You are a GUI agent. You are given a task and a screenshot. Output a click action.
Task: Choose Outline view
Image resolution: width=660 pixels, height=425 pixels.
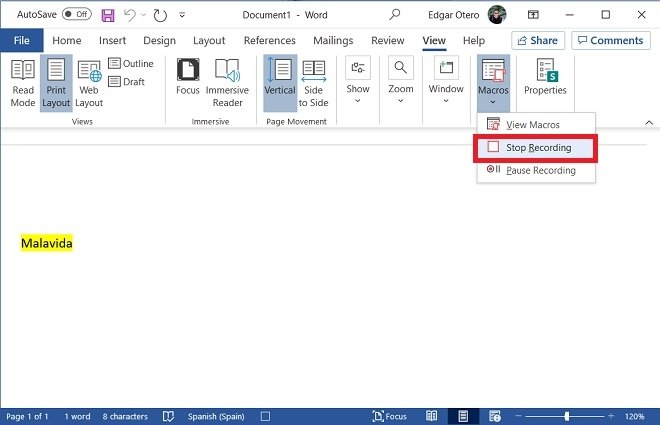coord(131,64)
